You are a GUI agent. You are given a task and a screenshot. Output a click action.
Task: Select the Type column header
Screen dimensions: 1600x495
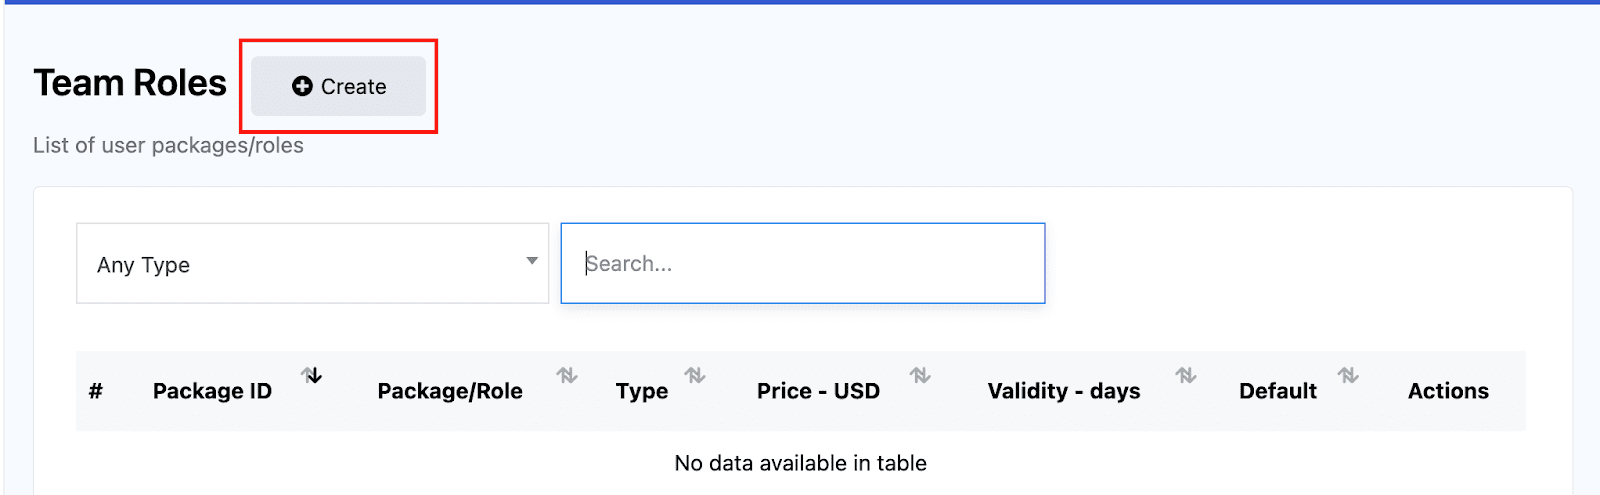point(642,391)
